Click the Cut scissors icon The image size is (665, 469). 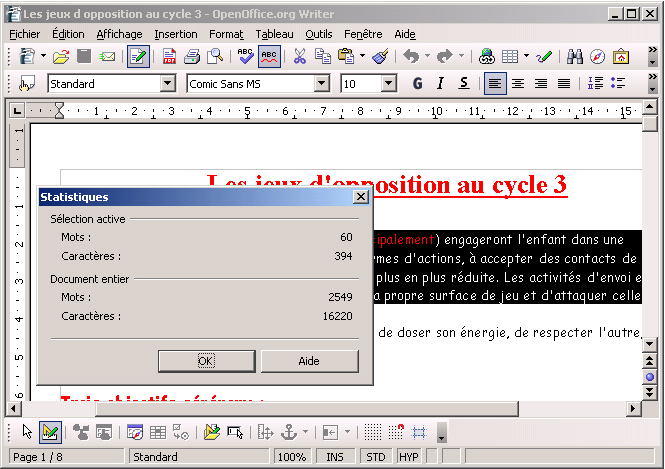click(298, 57)
